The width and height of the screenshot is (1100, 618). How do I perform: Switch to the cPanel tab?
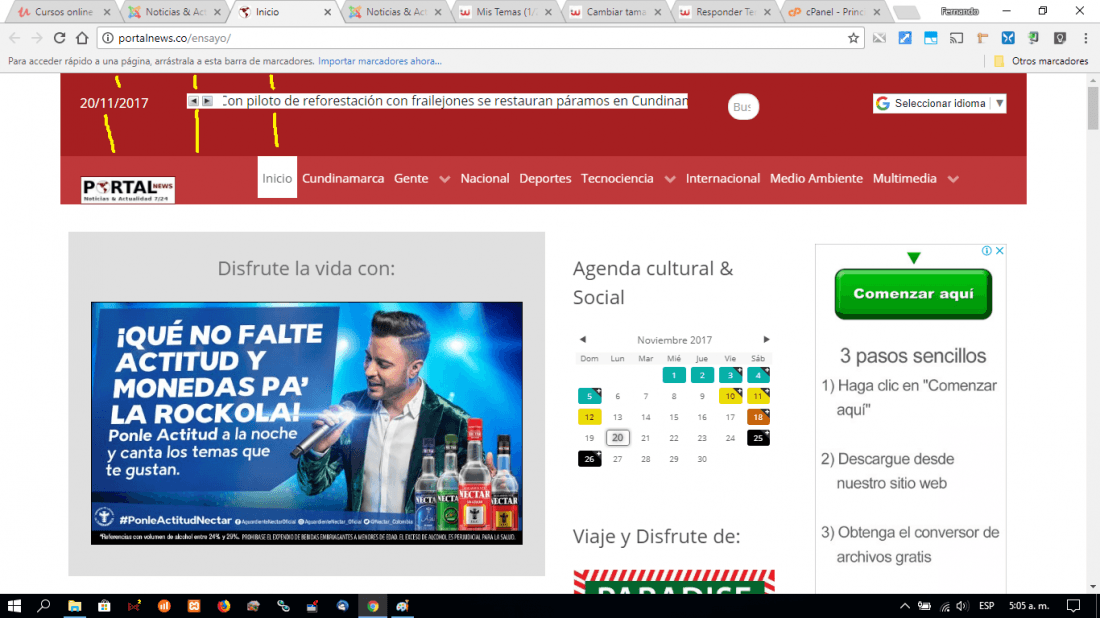point(833,12)
